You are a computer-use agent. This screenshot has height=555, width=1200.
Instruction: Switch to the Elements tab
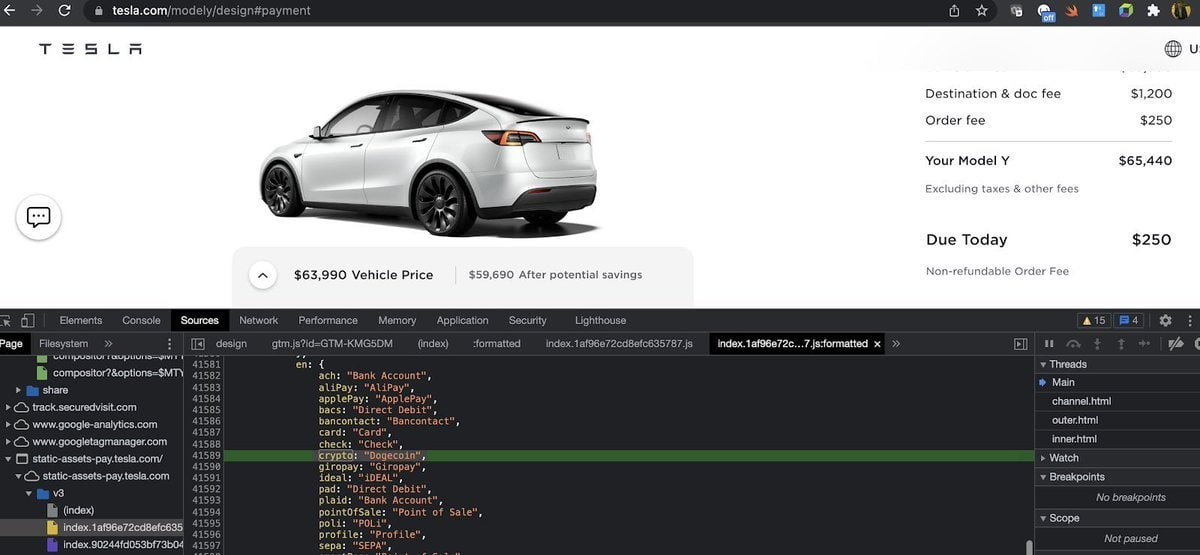tap(81, 321)
